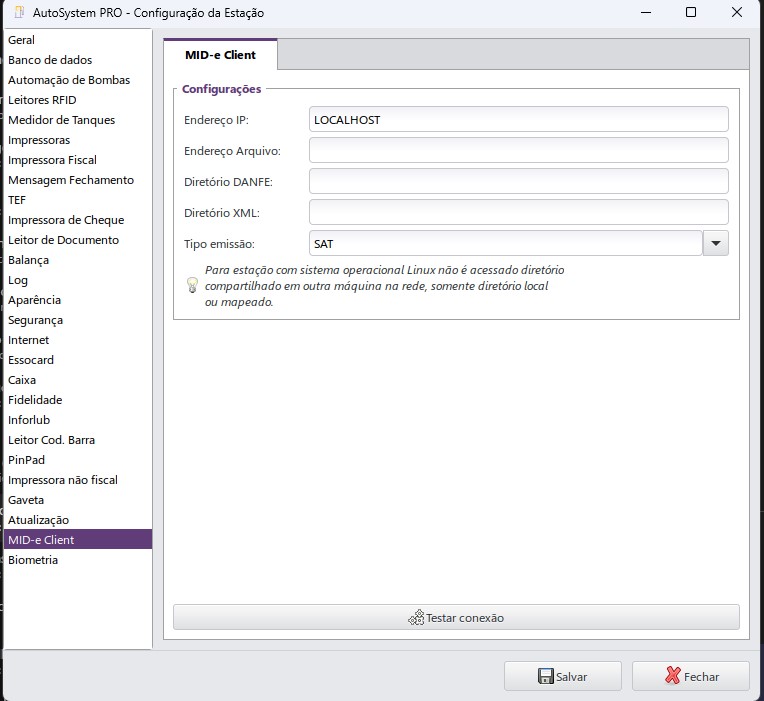The image size is (764, 701).
Task: Open the Tipo emissão SAT combo box
Action: tap(506, 244)
